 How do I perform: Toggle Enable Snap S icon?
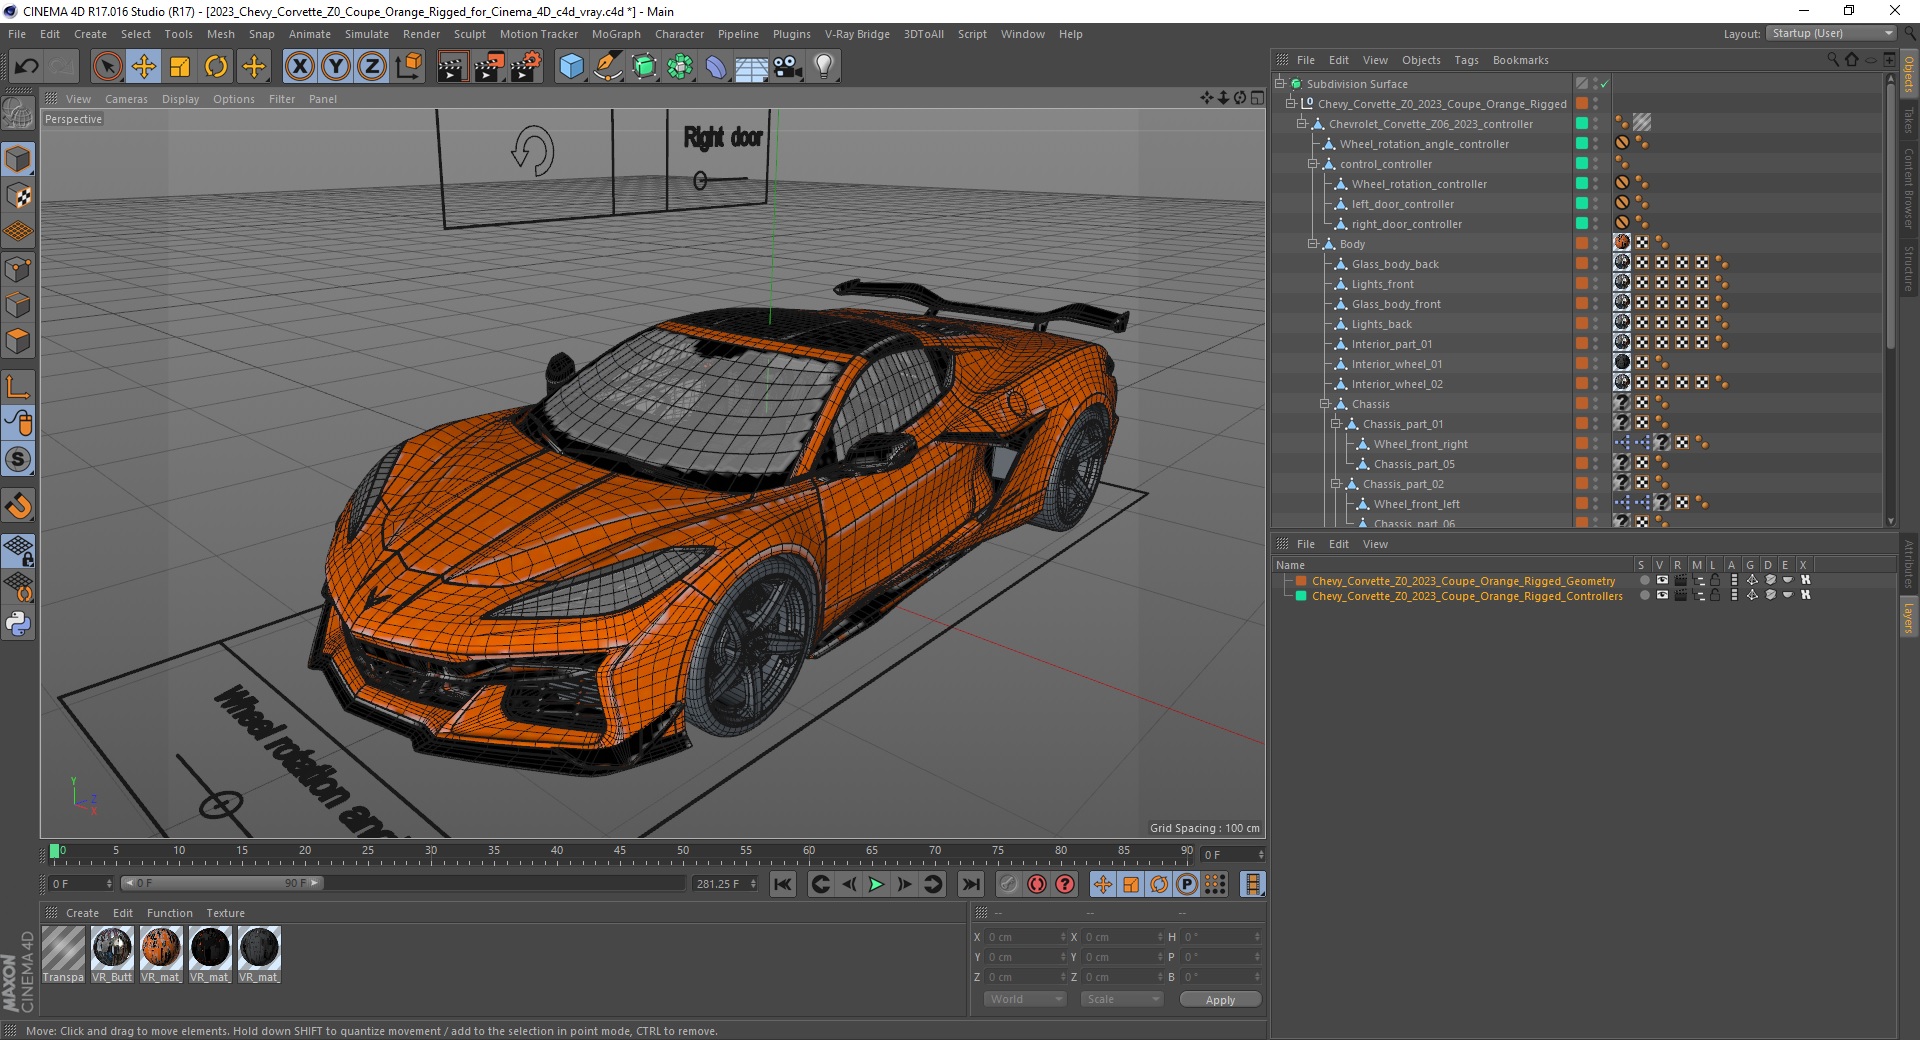(18, 459)
